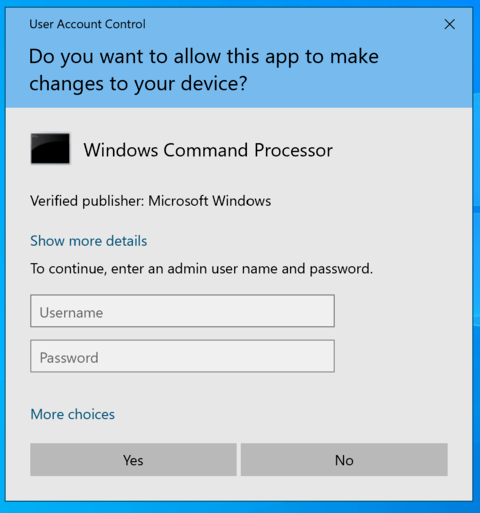Click the 'Password' placeholder text
Screen dimensions: 480x513
[69, 358]
